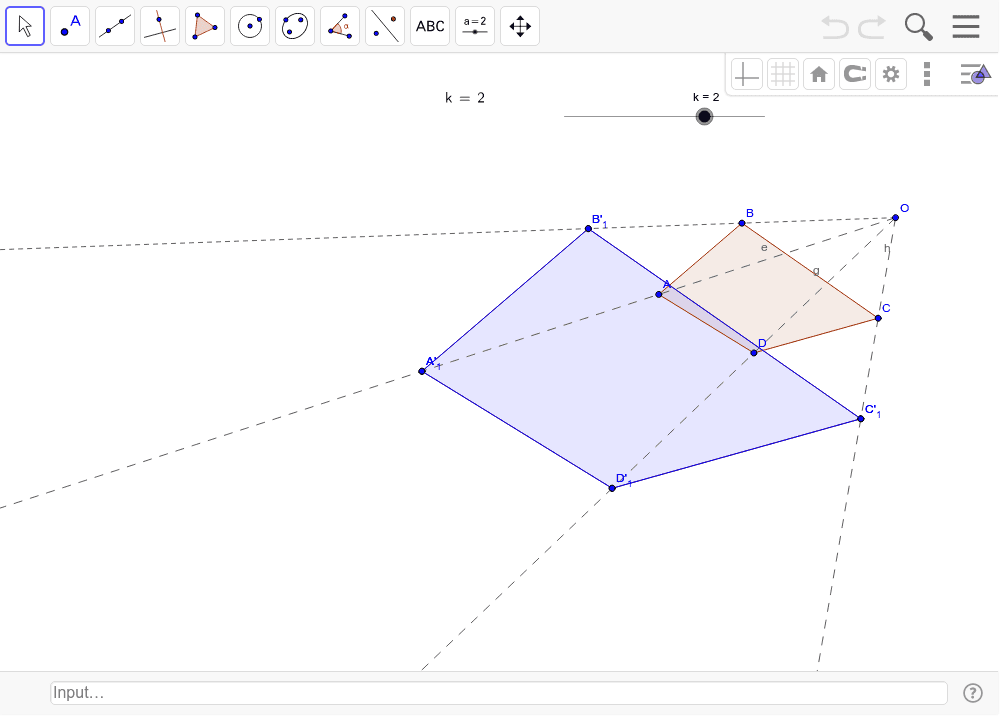Click the Redo arrow
The image size is (1000, 716).
pyautogui.click(x=872, y=27)
